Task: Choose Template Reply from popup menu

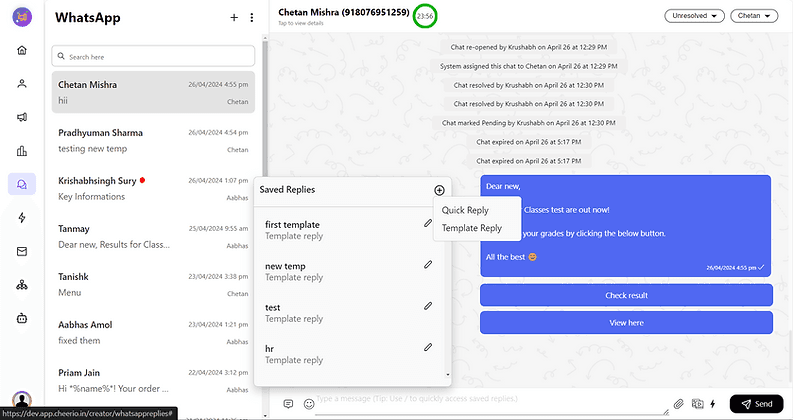Action: 471,228
